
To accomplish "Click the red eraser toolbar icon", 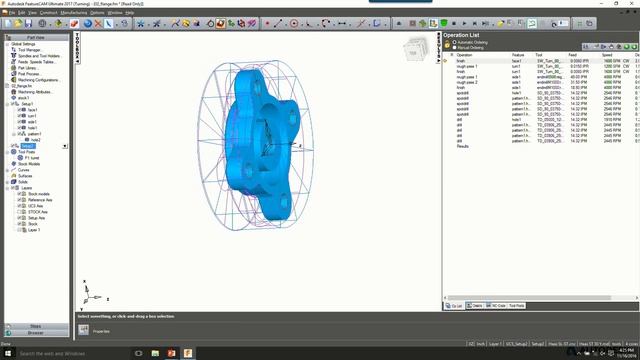I will click(x=74, y=24).
